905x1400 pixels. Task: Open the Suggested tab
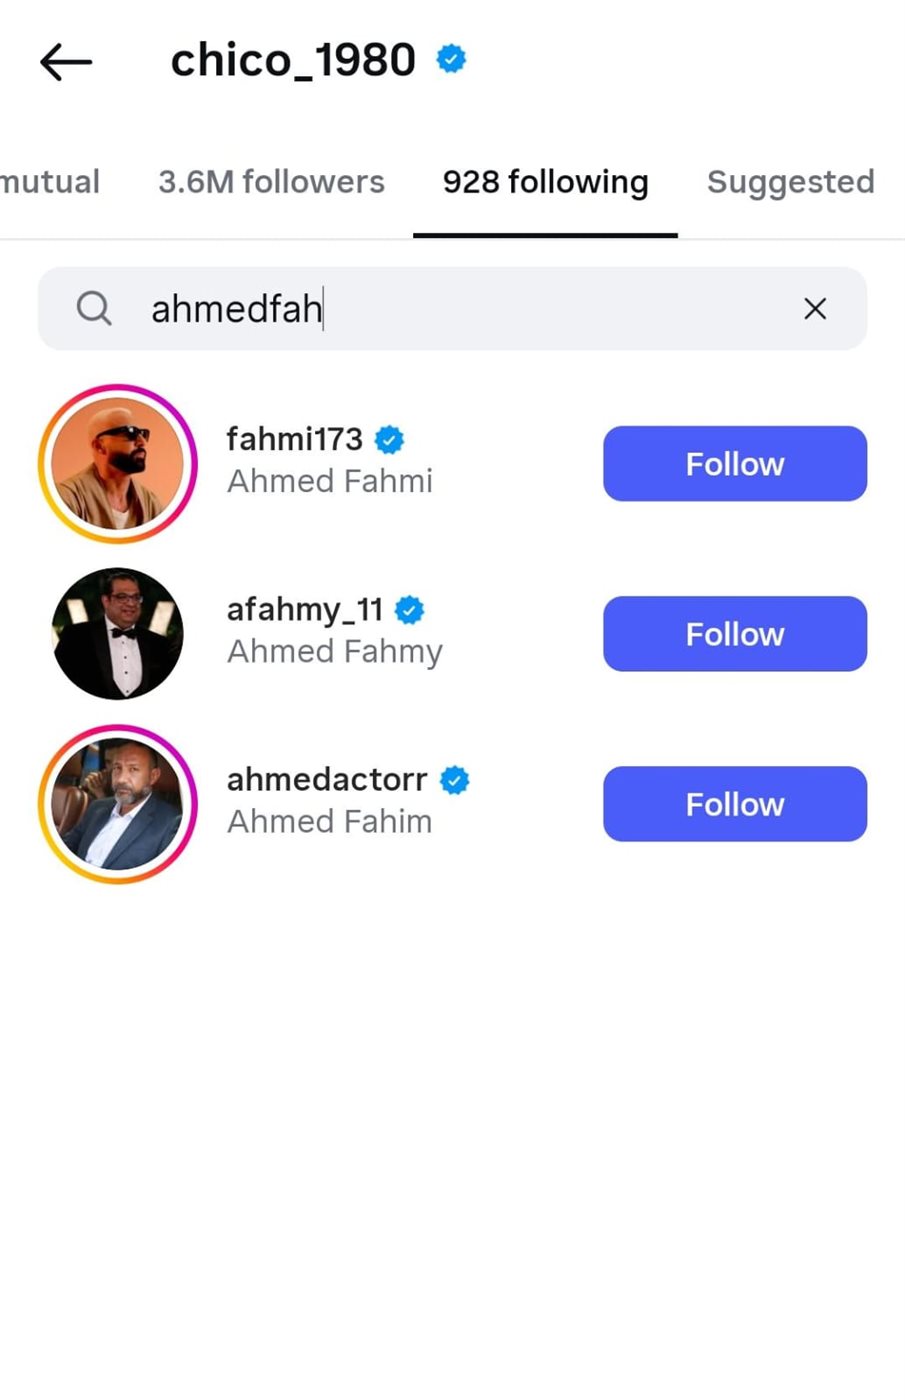[790, 182]
